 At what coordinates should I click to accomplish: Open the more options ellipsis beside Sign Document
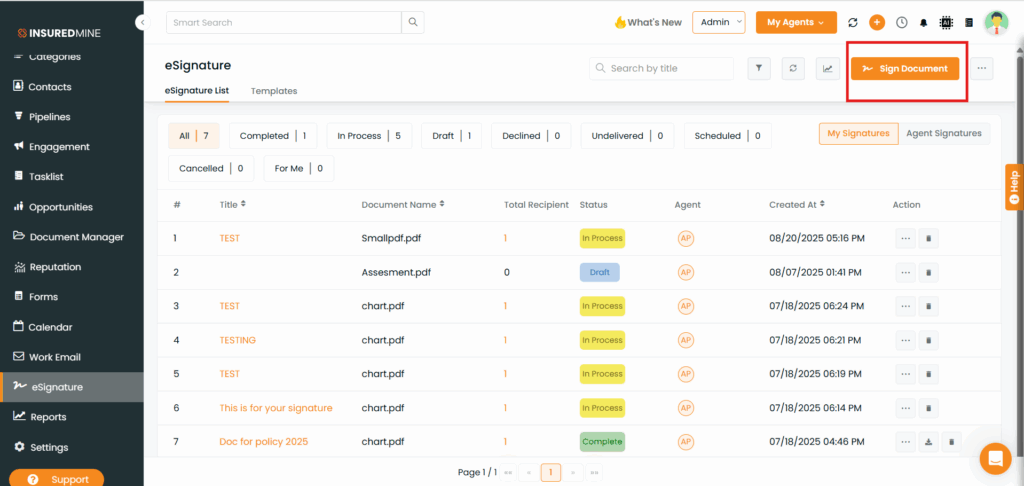(x=982, y=69)
